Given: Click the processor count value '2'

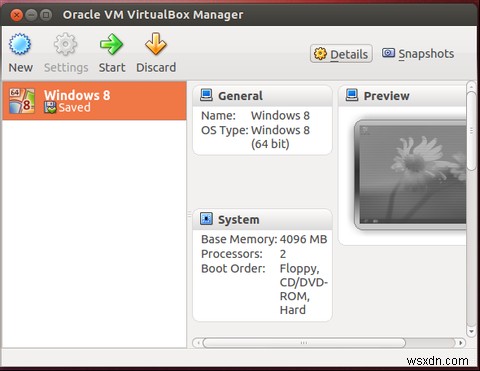Looking at the screenshot, I should coord(283,254).
